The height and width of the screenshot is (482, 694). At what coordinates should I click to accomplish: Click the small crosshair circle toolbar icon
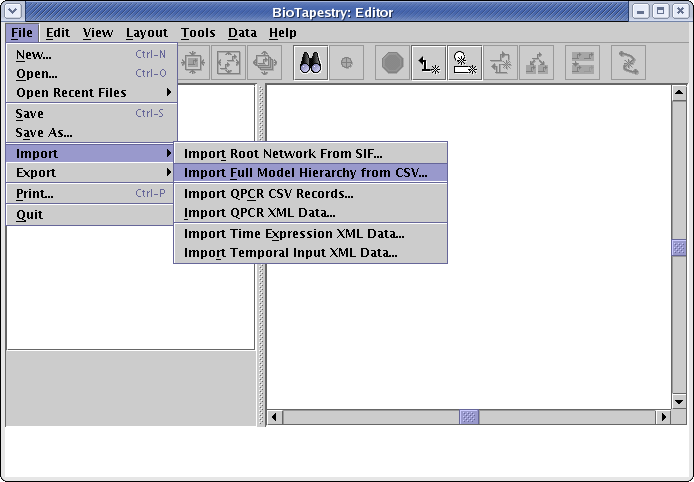(x=346, y=63)
